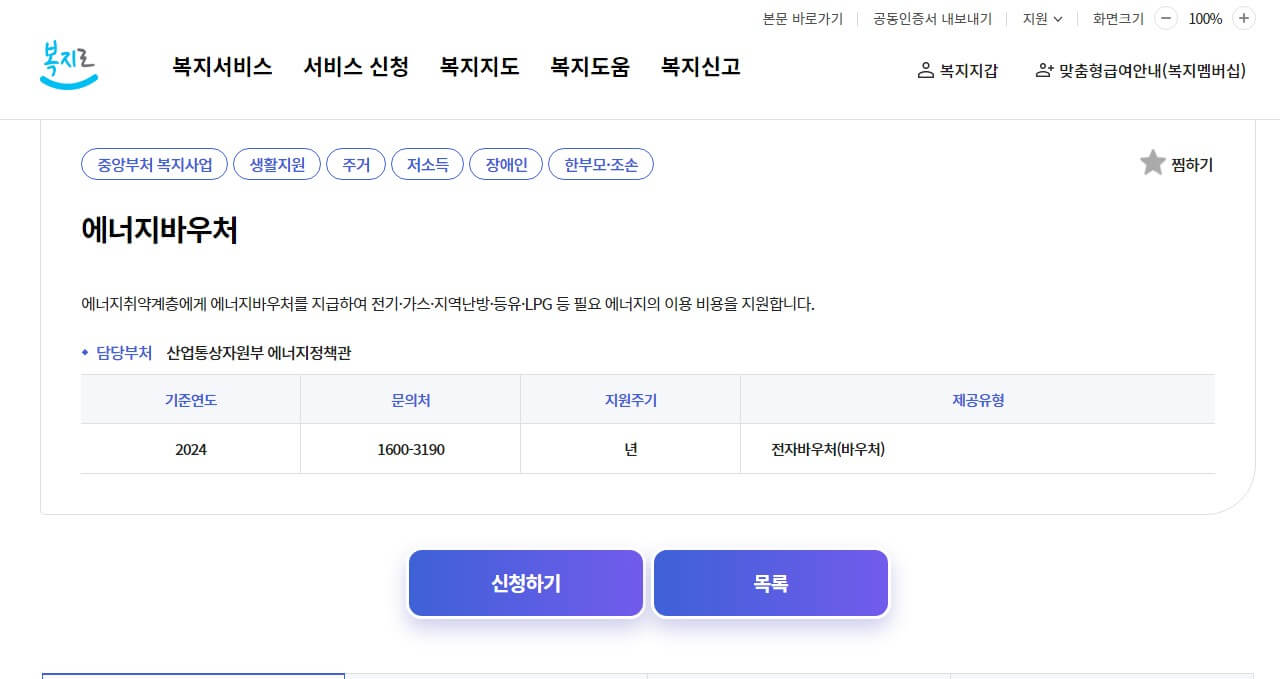Image resolution: width=1280 pixels, height=679 pixels.
Task: Open 복지지갑 via the person icon
Action: (x=927, y=71)
